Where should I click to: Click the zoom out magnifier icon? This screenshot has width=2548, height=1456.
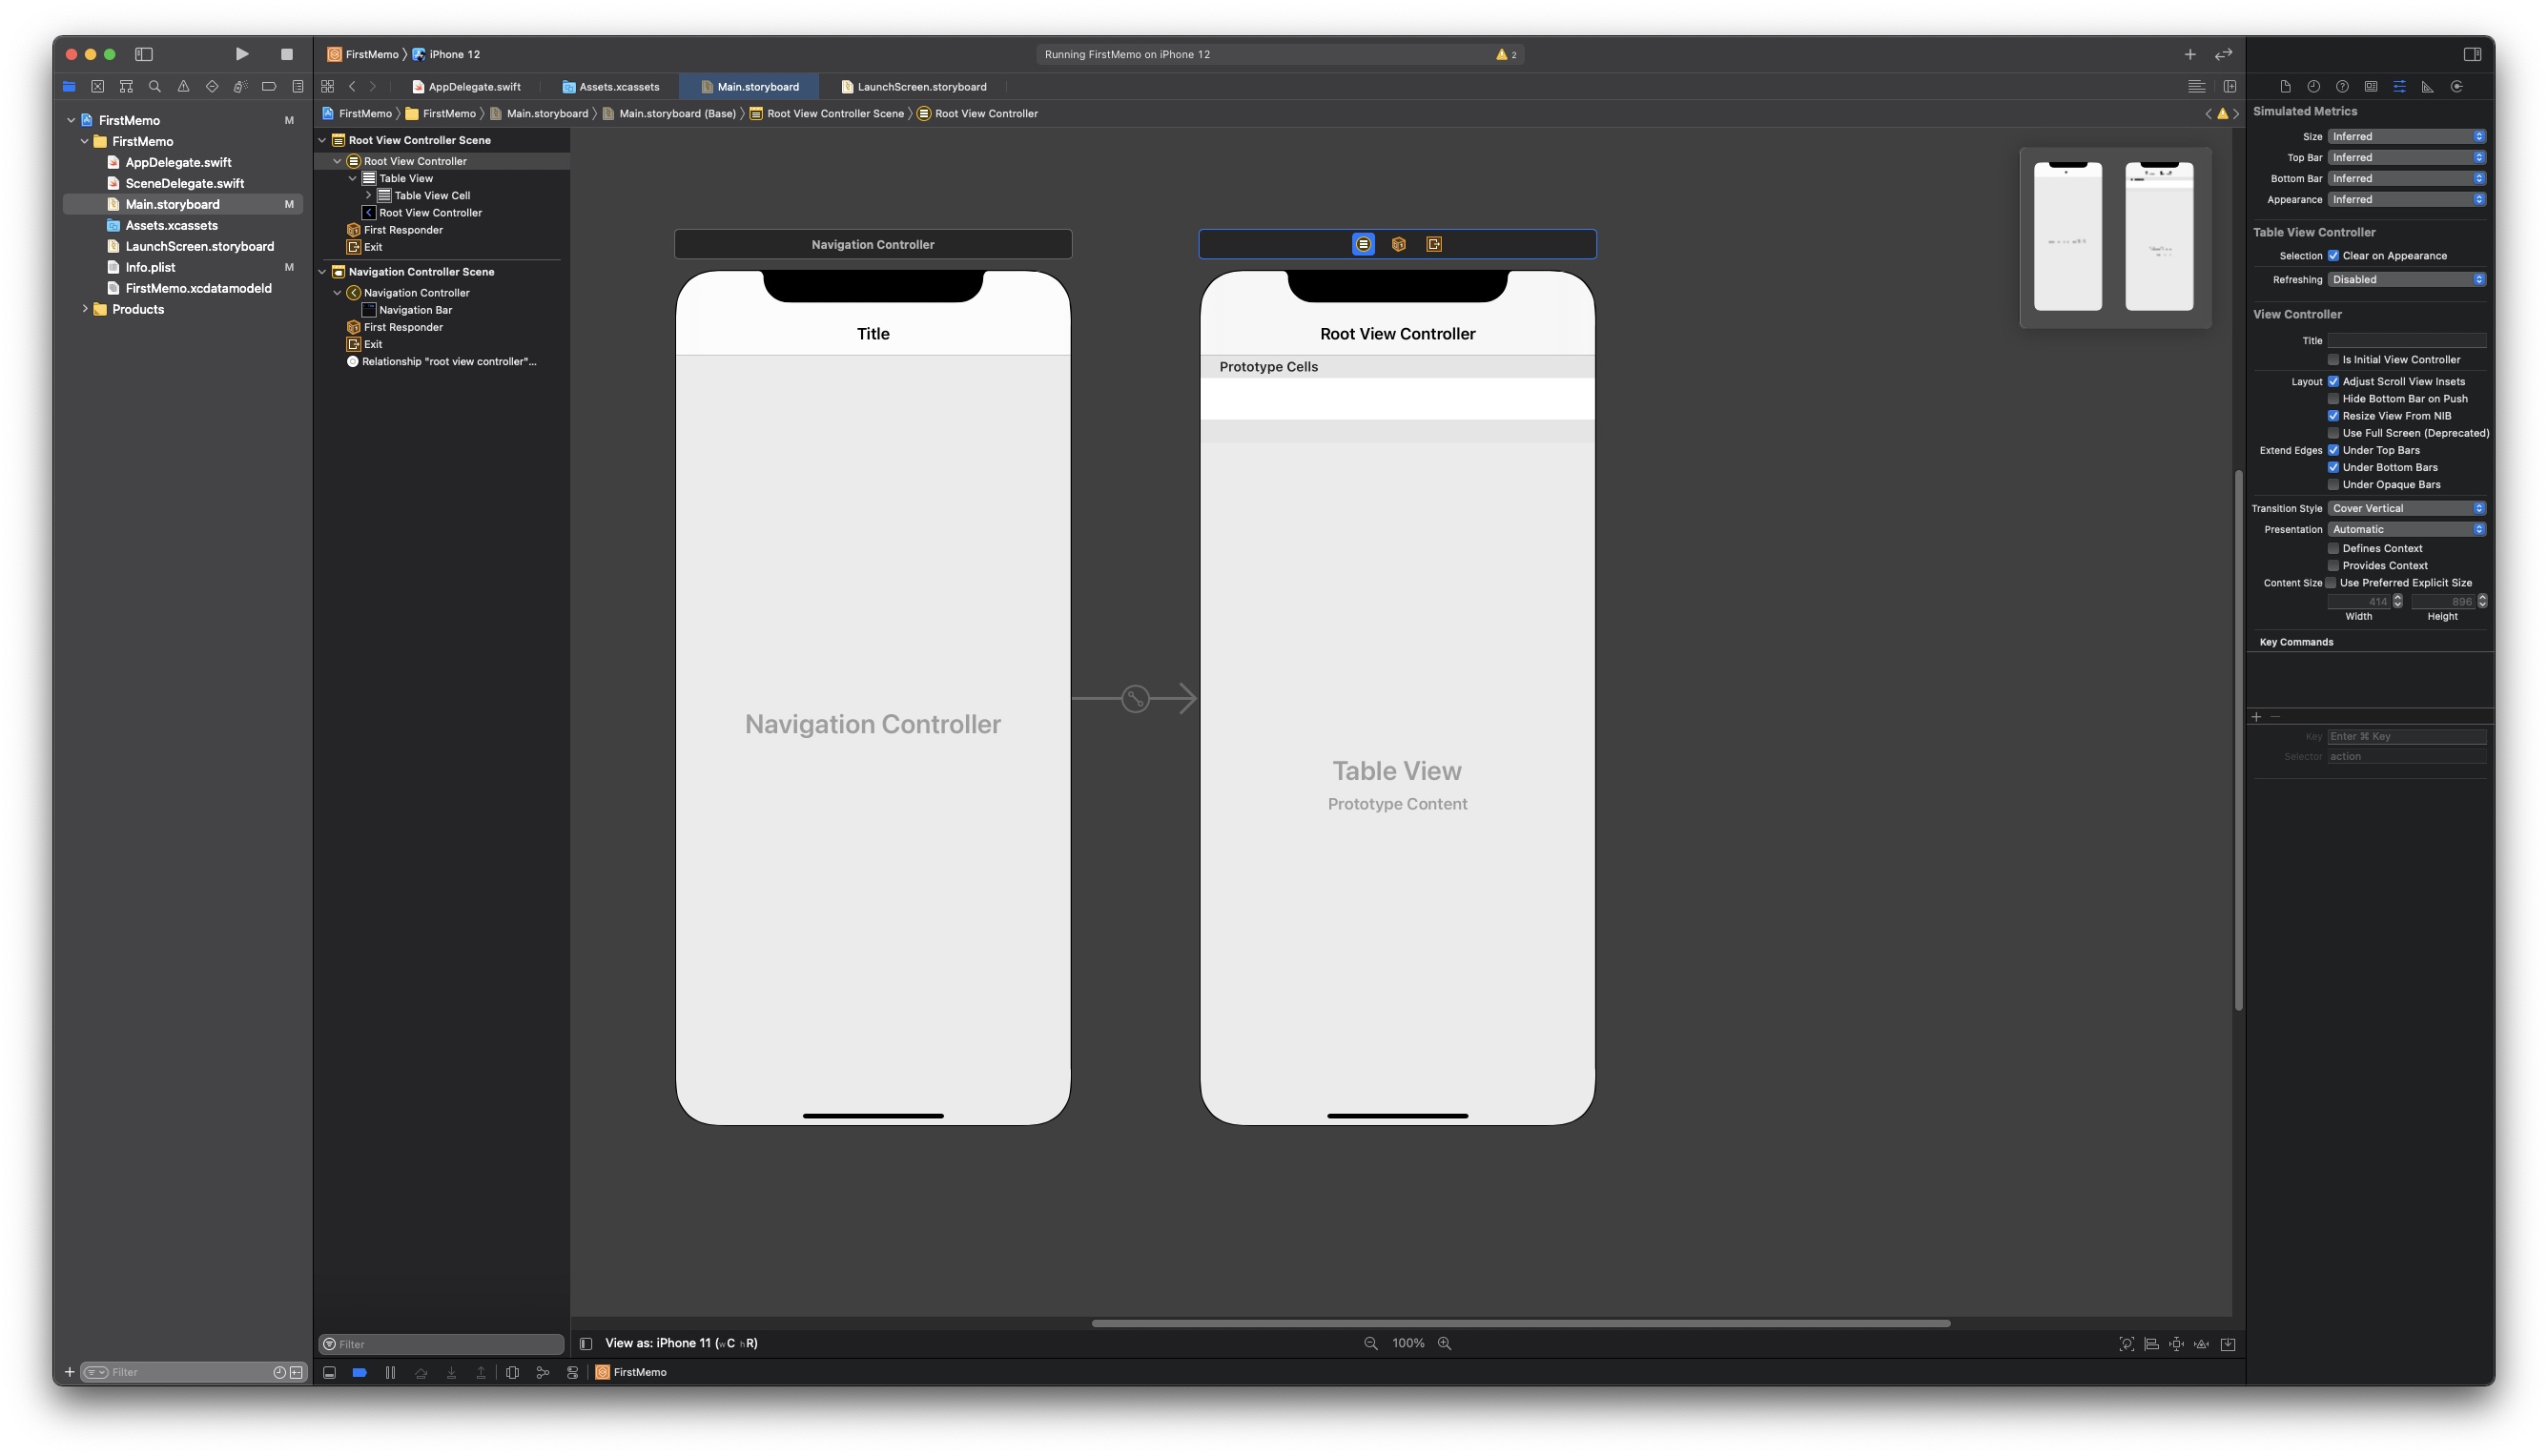(1370, 1343)
